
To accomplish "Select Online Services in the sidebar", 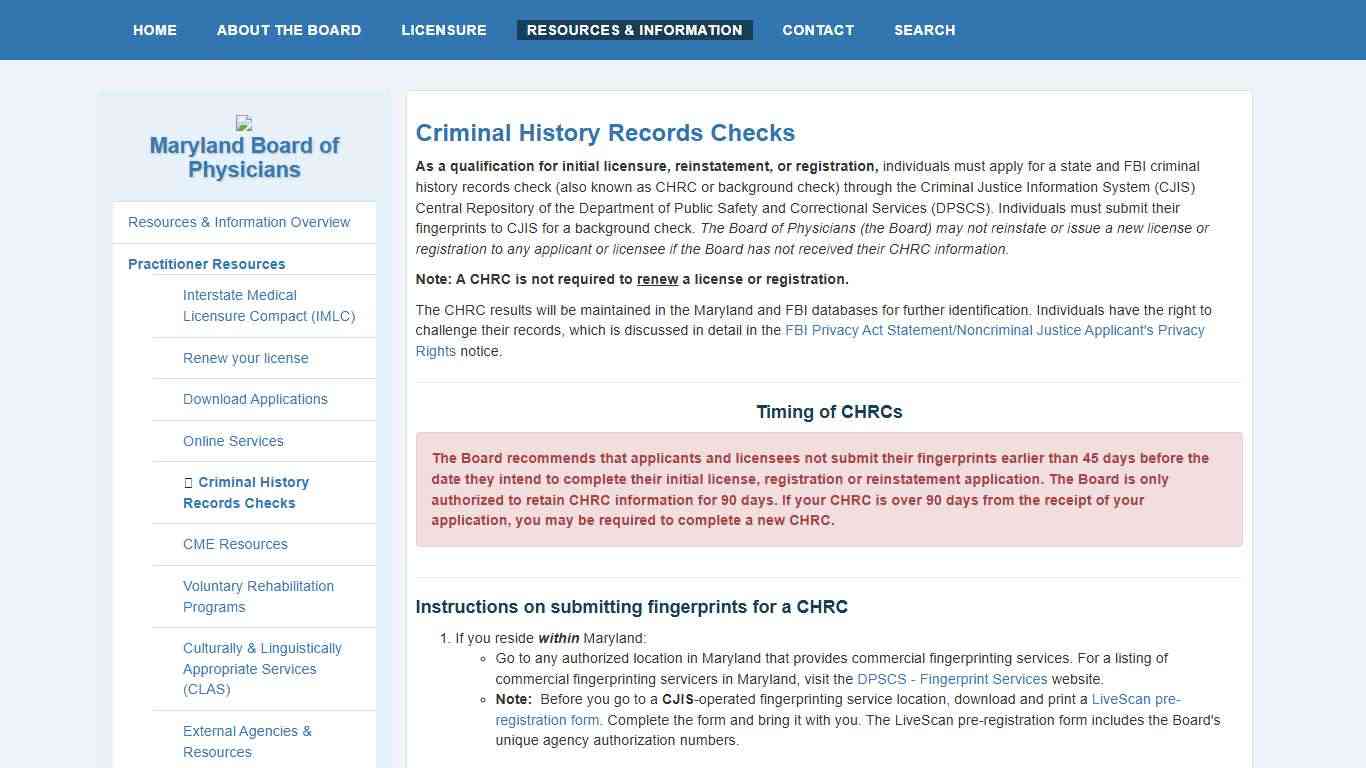I will (233, 441).
